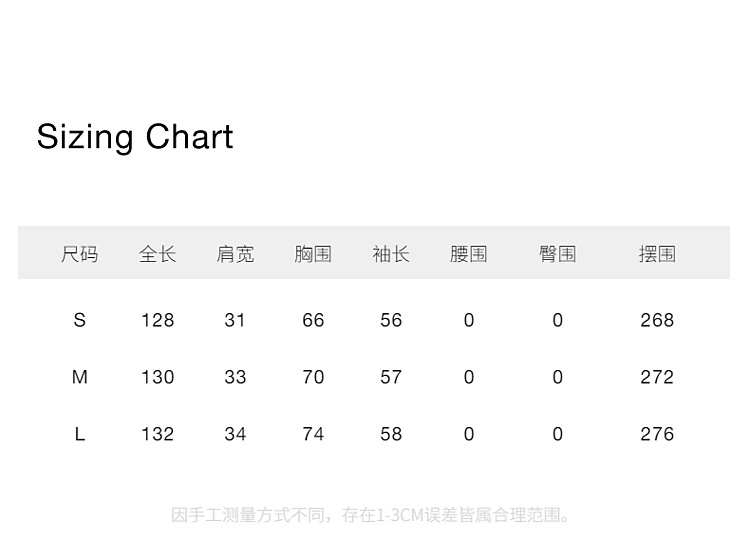This screenshot has height=558, width=750.
Task: Select shoulder width value 33
Action: (x=235, y=377)
